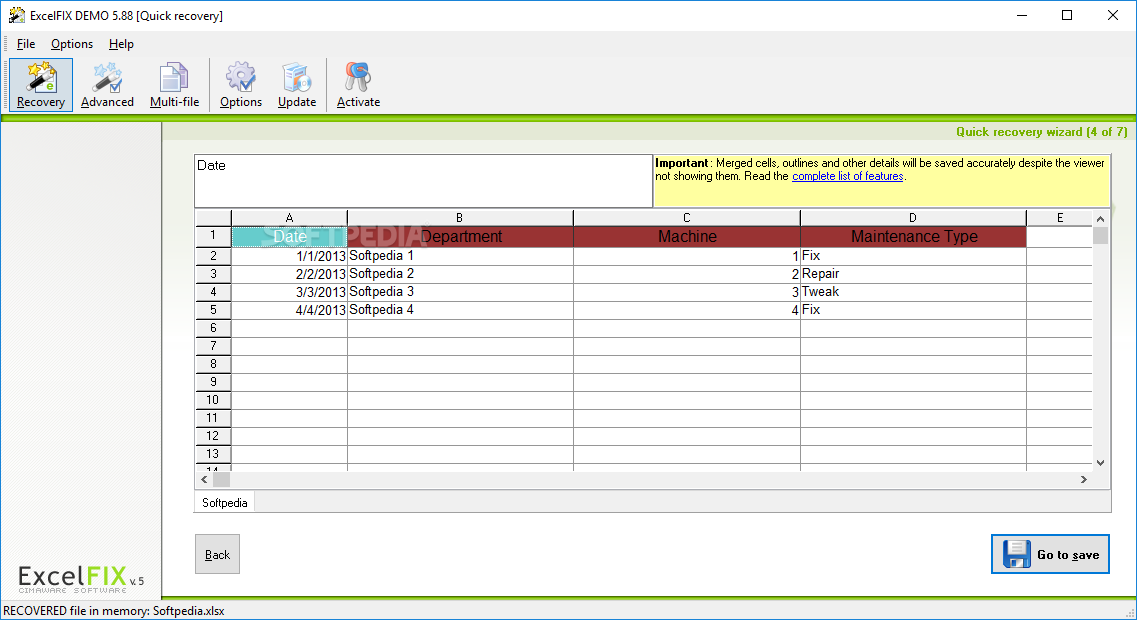Click the Department header cell
The width and height of the screenshot is (1137, 620).
(x=460, y=236)
